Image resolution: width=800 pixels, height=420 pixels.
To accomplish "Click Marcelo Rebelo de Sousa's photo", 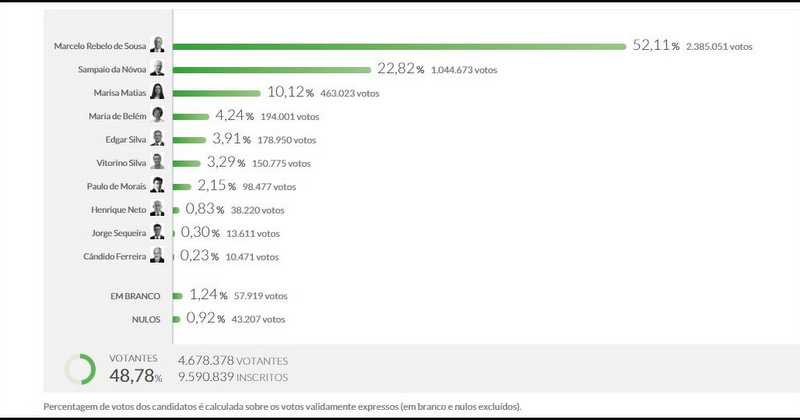I will 157,46.
